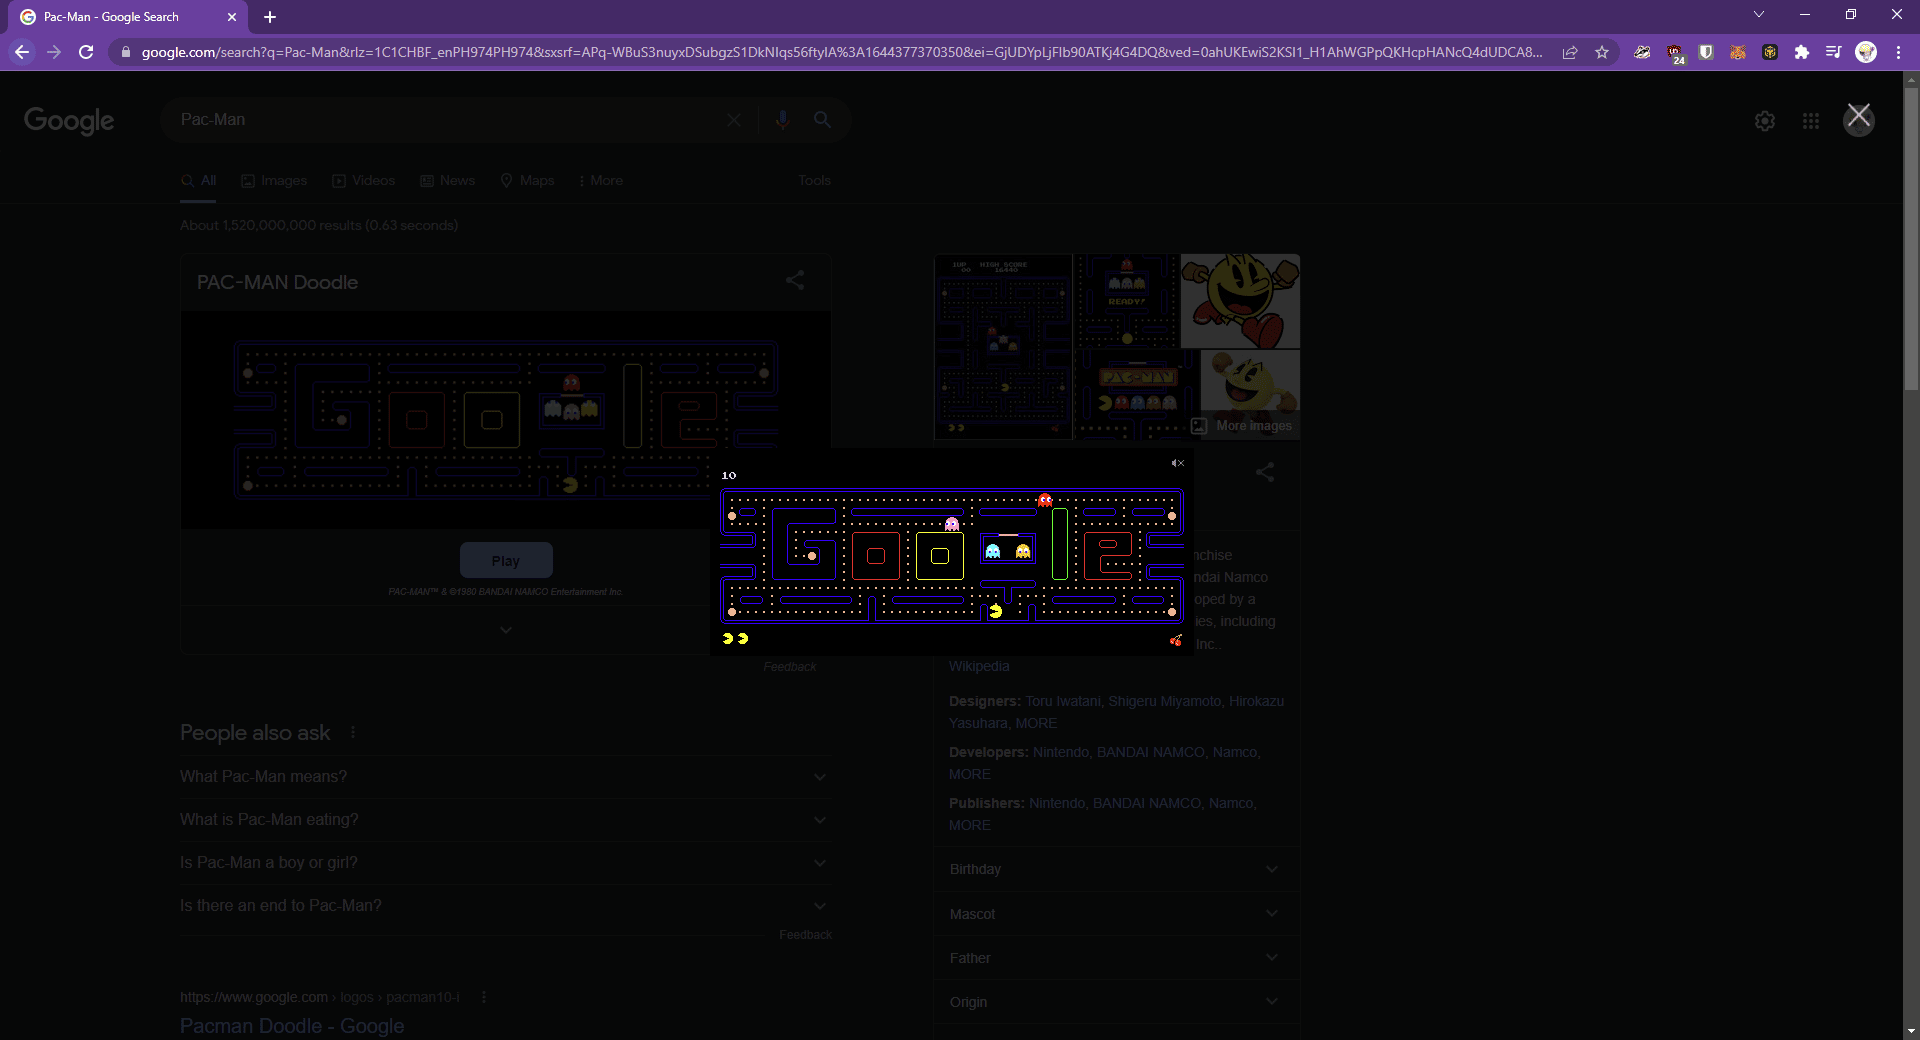Switch to News tab
1920x1040 pixels.
448,181
